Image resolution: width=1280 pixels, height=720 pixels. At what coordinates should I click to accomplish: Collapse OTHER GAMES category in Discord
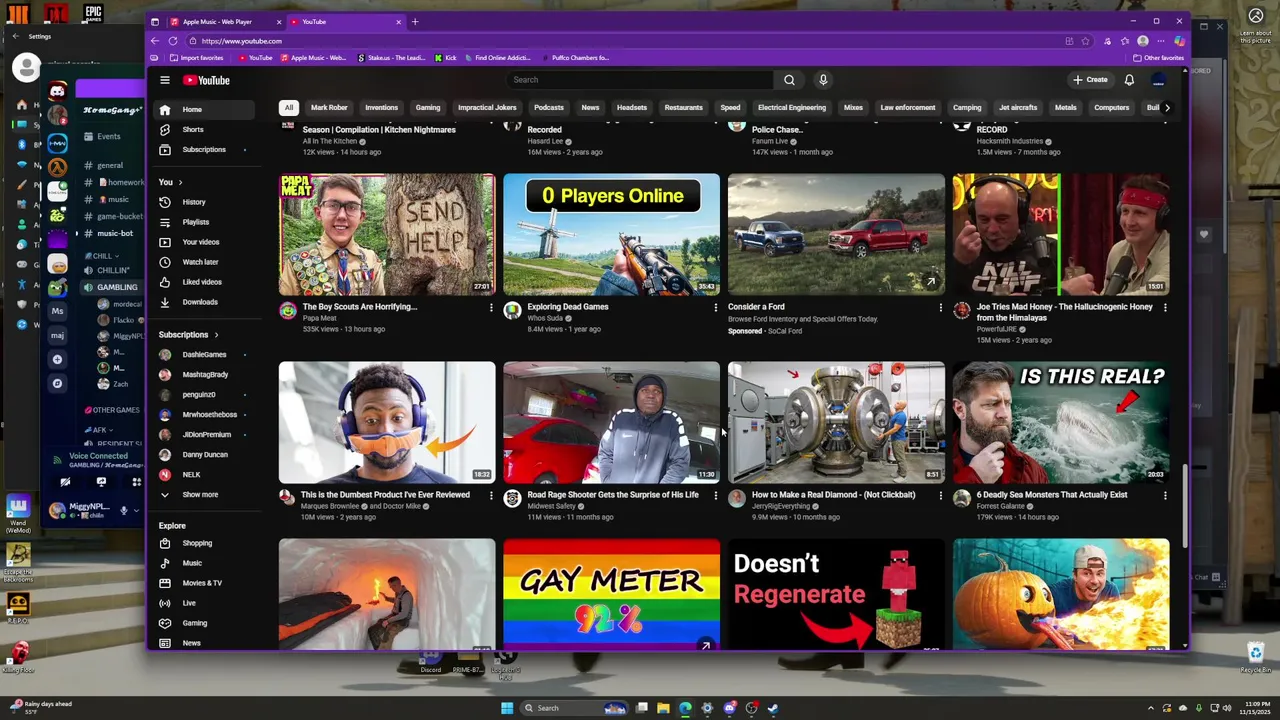tap(112, 410)
